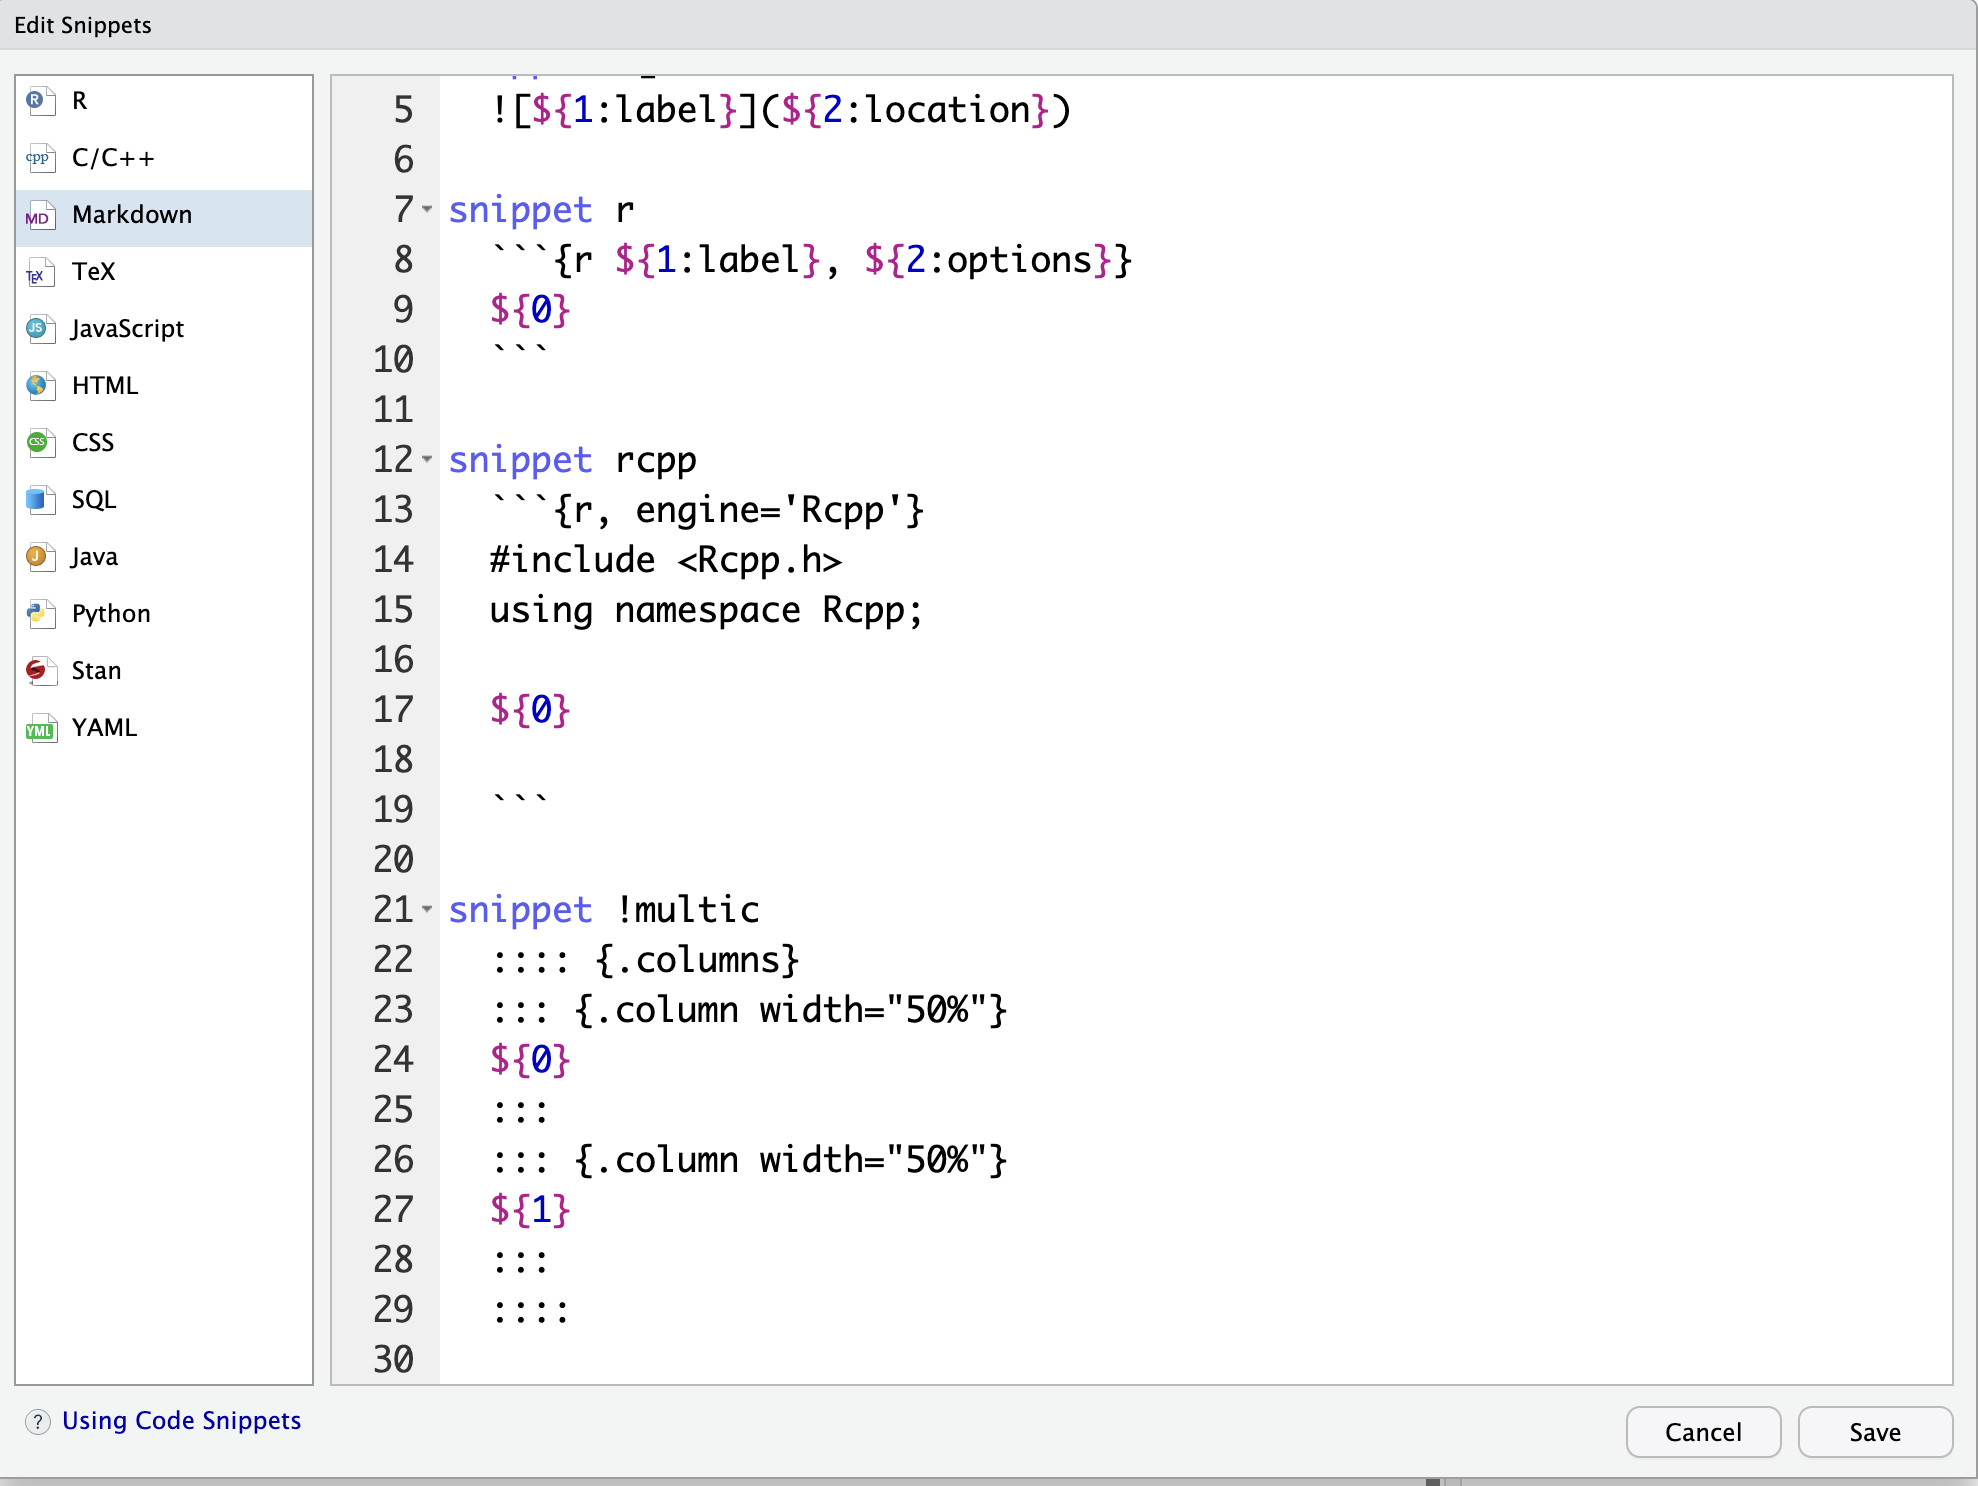Screen dimensions: 1978x1486
Task: Collapse the snippet r fold arrow
Action: coord(427,209)
